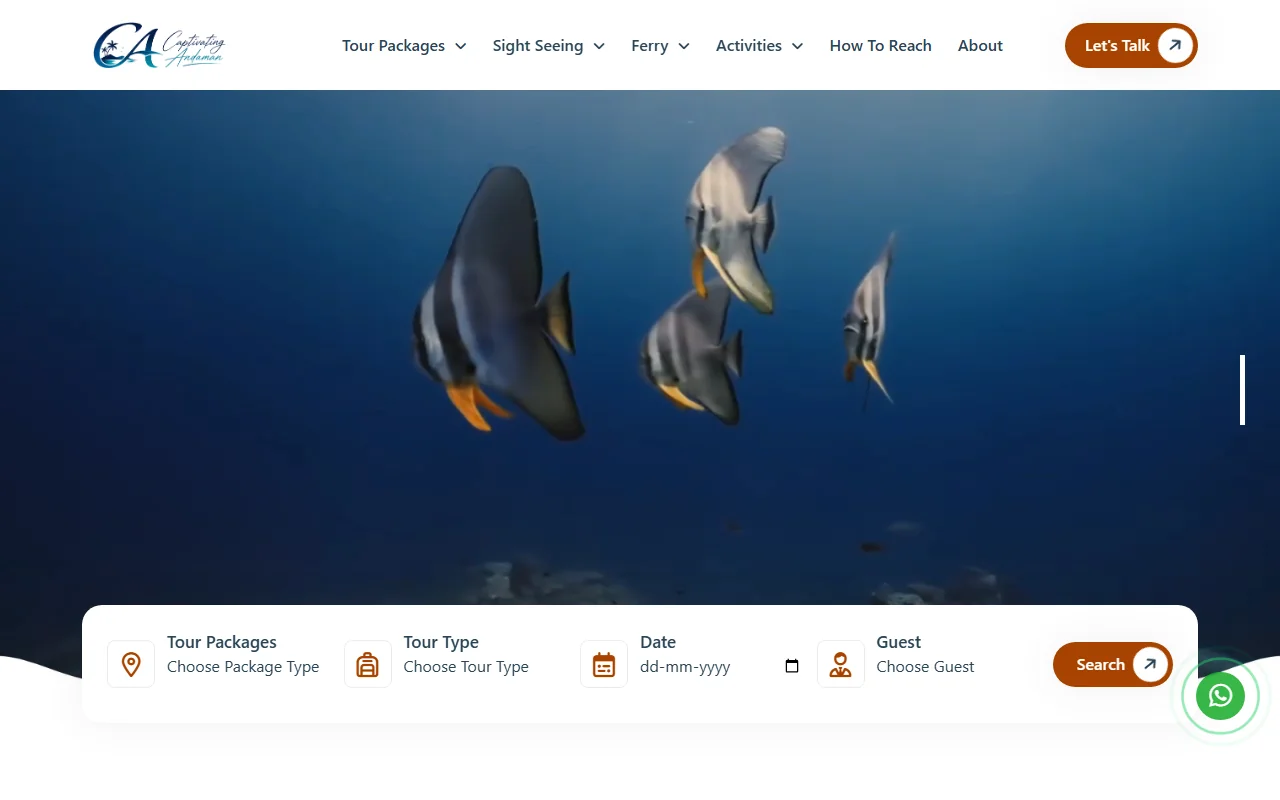Click the Captivating Andaman logo
This screenshot has height=800, width=1280.
point(160,46)
